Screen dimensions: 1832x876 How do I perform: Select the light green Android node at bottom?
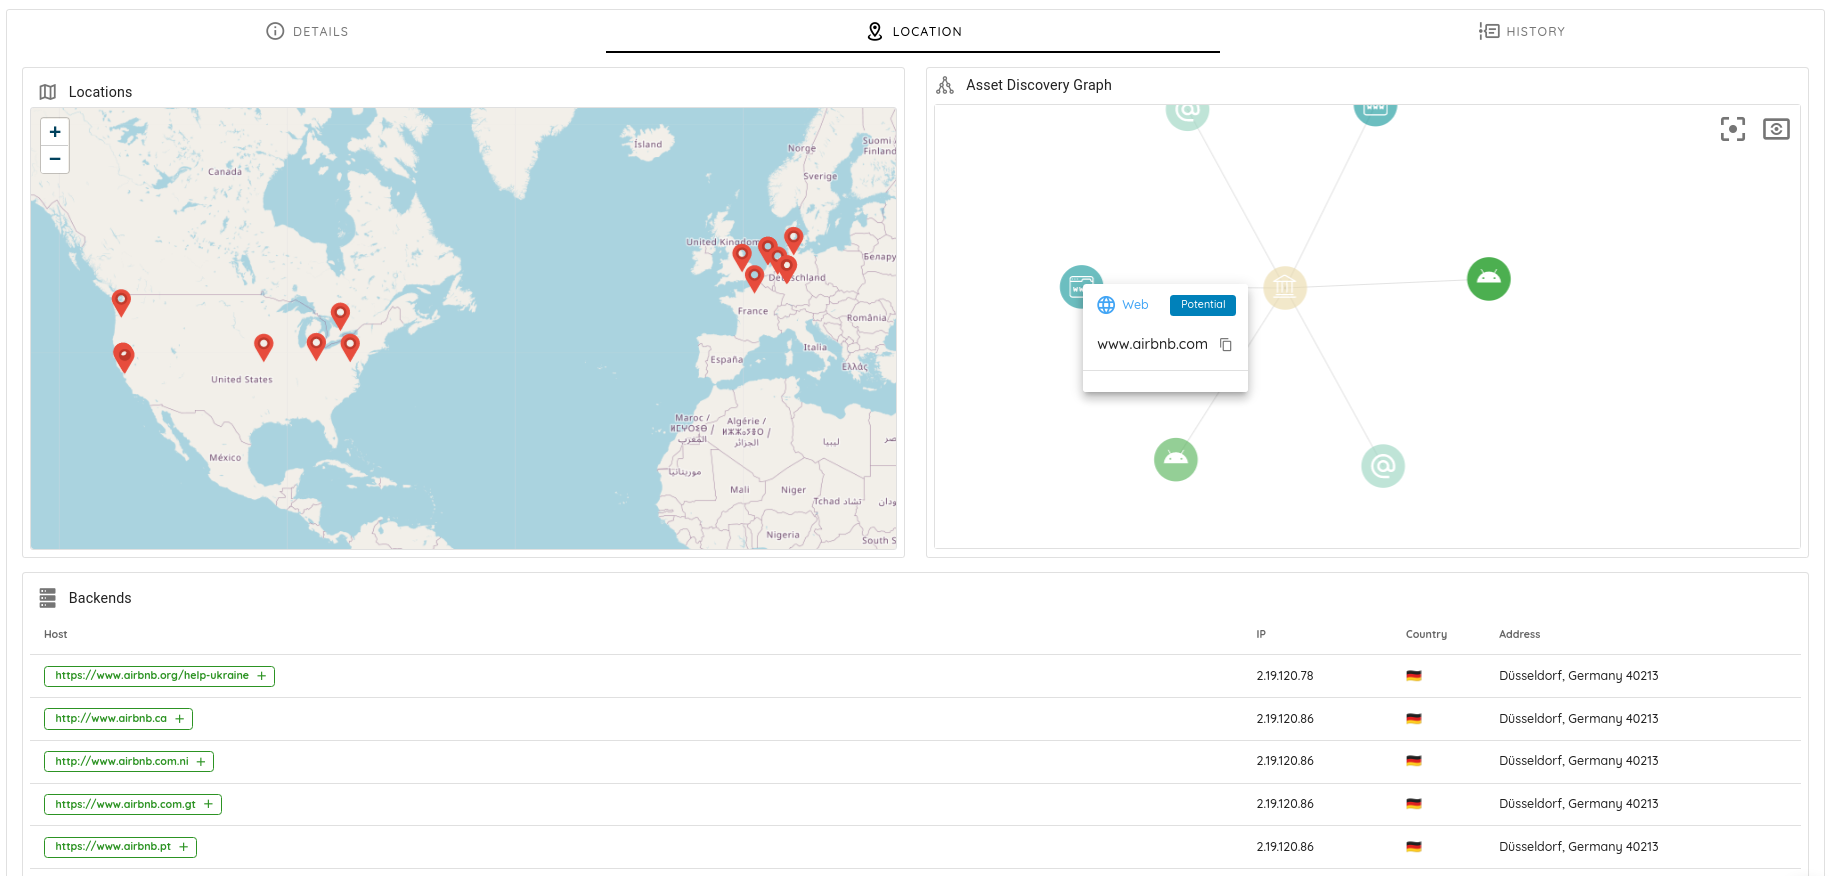click(x=1176, y=459)
